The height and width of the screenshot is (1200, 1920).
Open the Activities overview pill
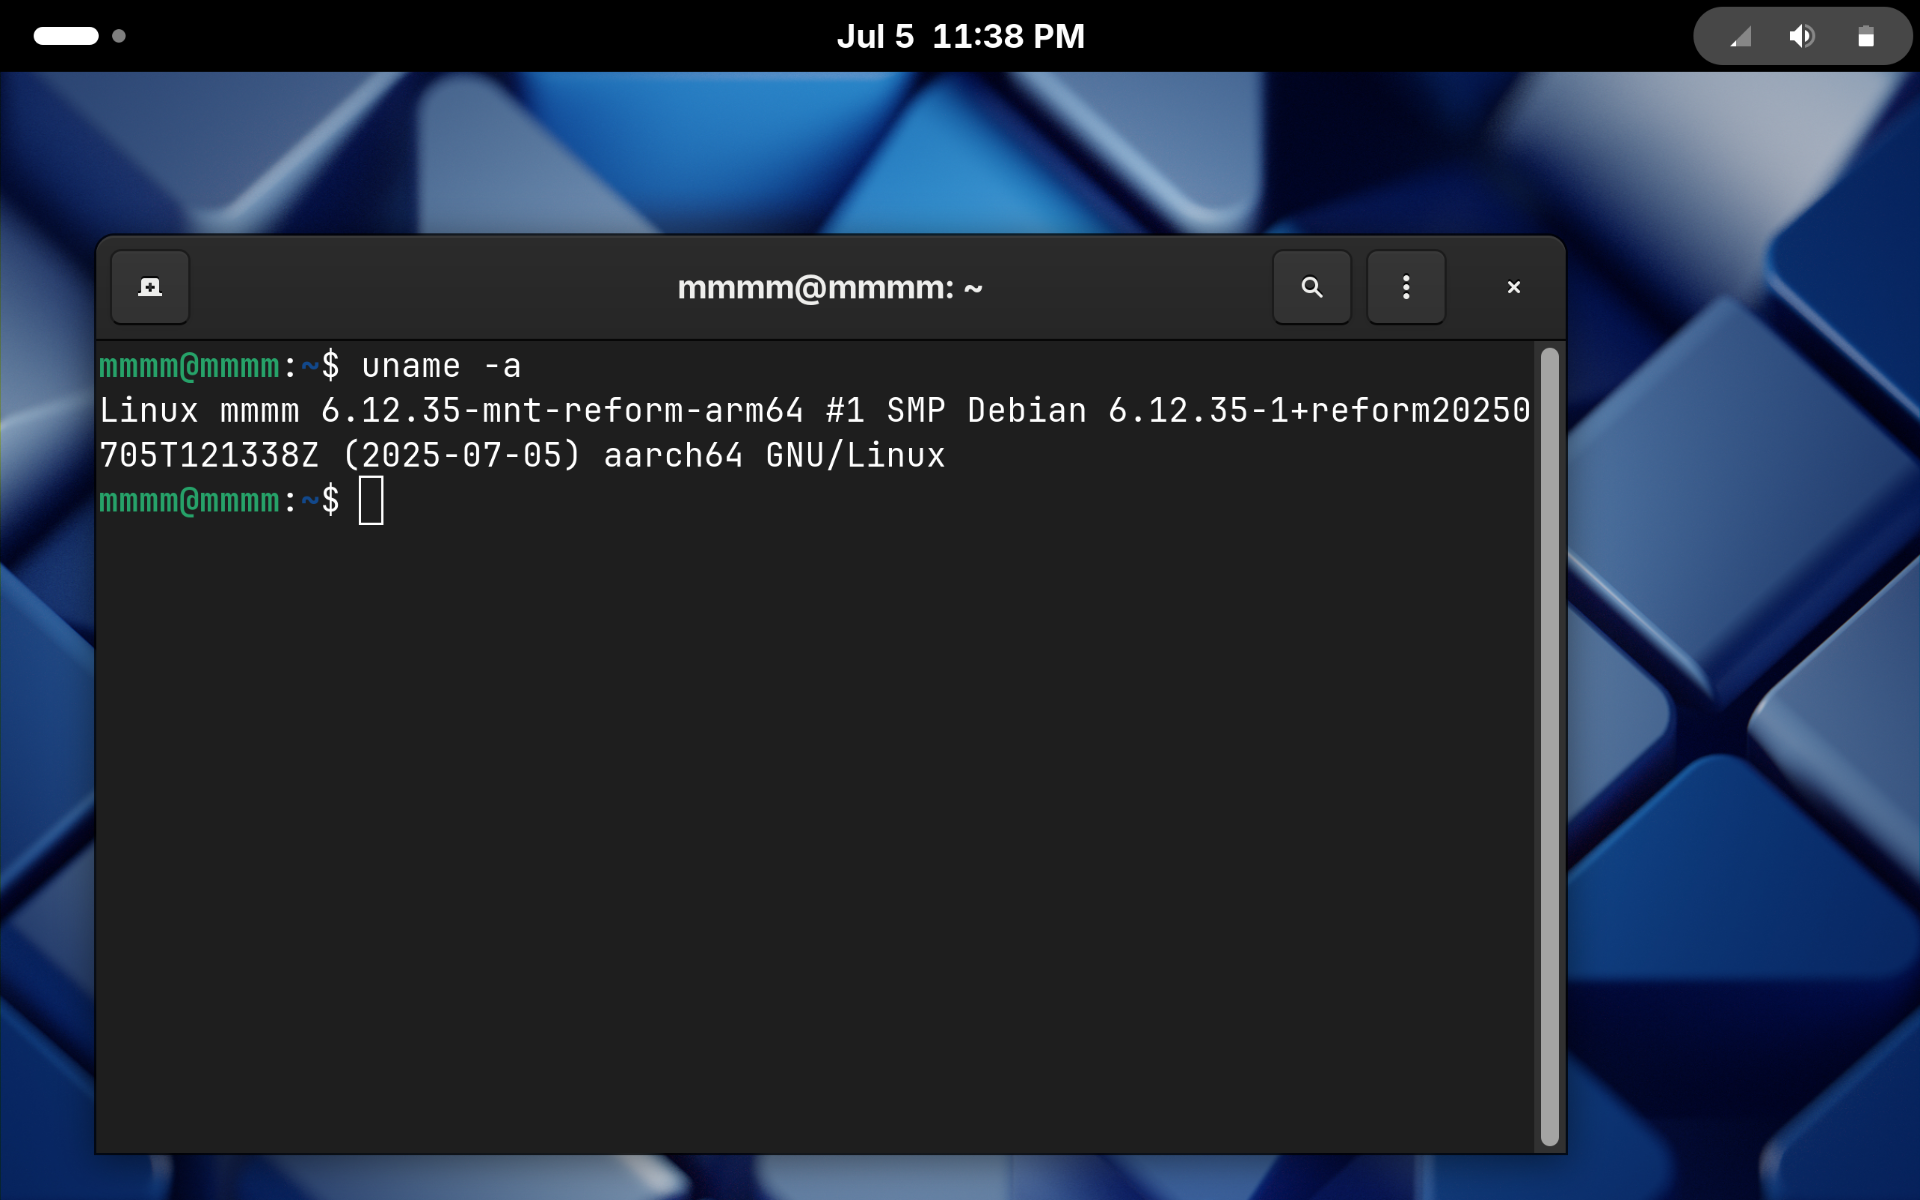pos(66,36)
